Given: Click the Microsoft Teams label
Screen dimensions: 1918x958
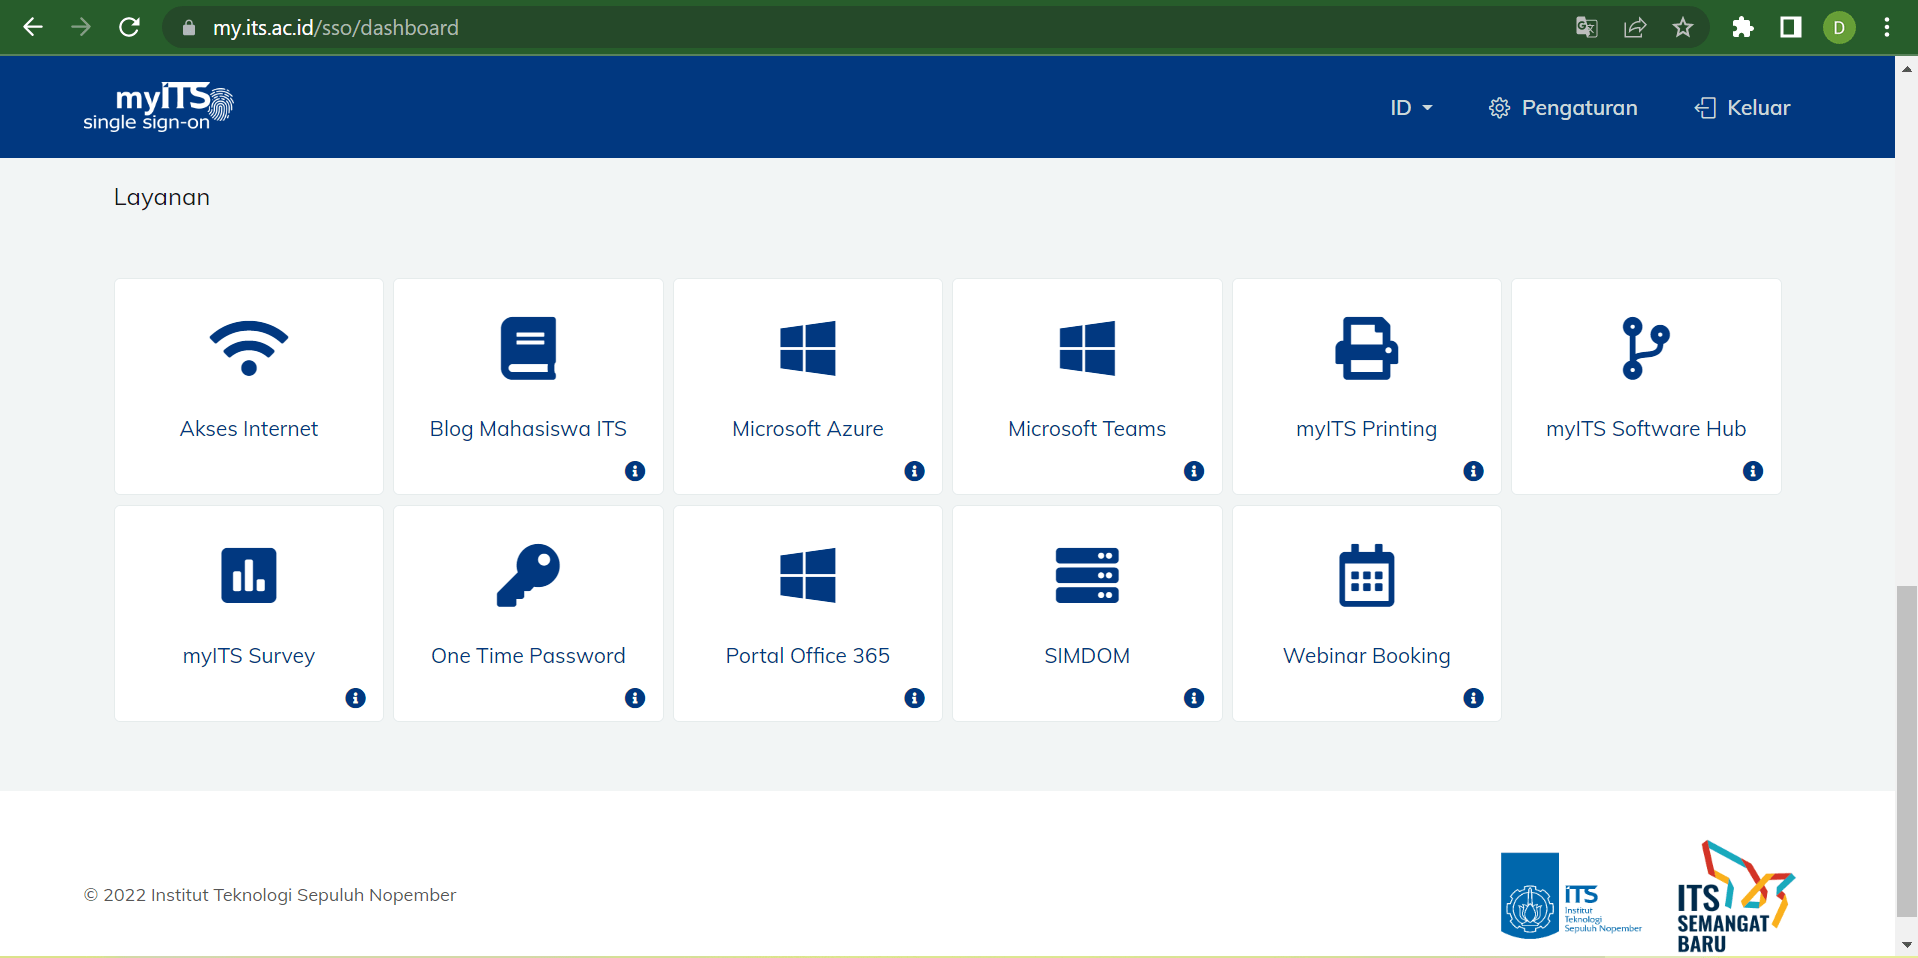Looking at the screenshot, I should [1086, 429].
